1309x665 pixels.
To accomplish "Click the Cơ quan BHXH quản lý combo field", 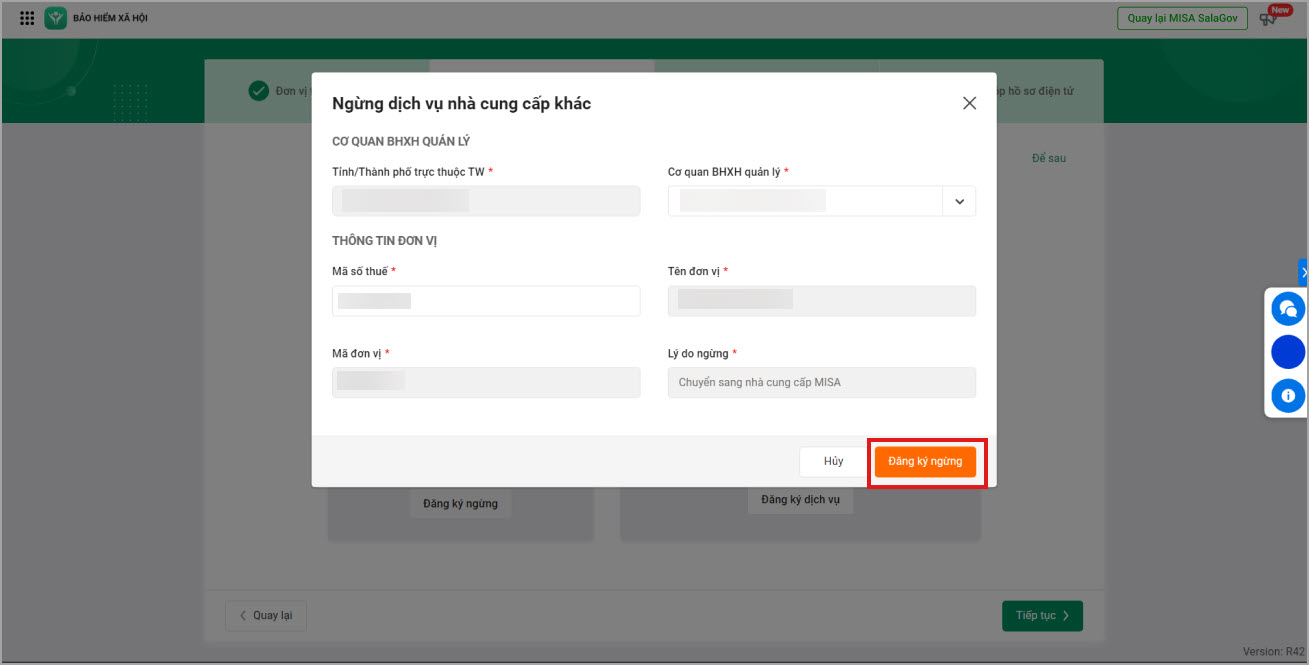I will coord(805,201).
